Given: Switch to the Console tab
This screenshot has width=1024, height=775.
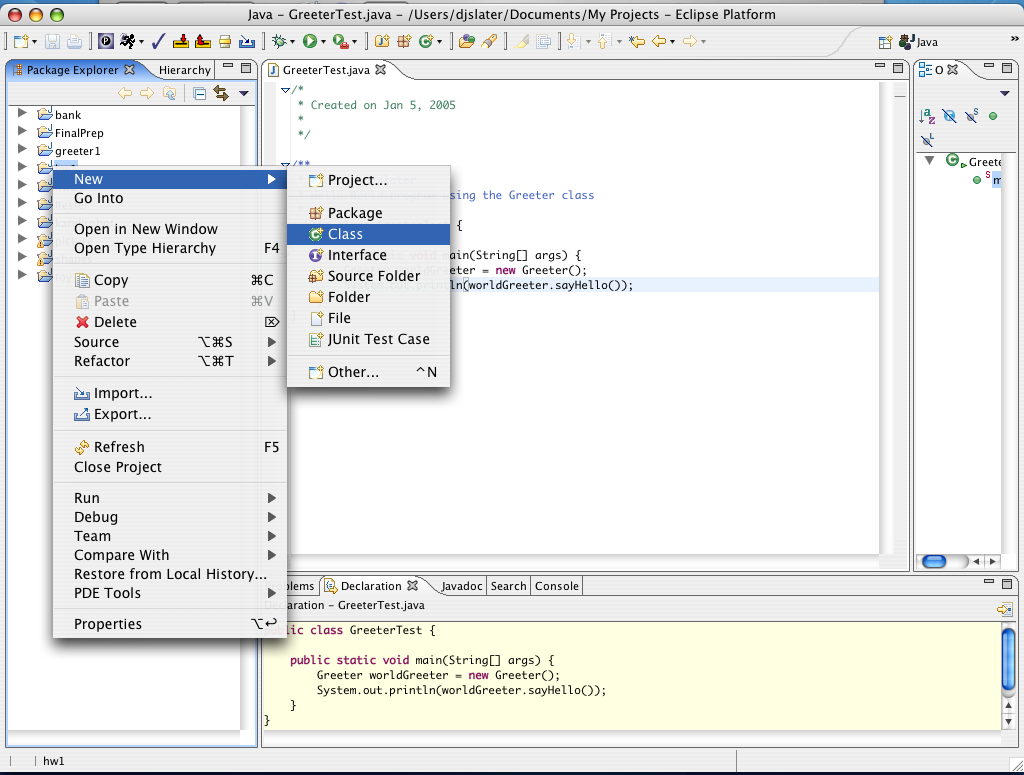Looking at the screenshot, I should [x=557, y=586].
